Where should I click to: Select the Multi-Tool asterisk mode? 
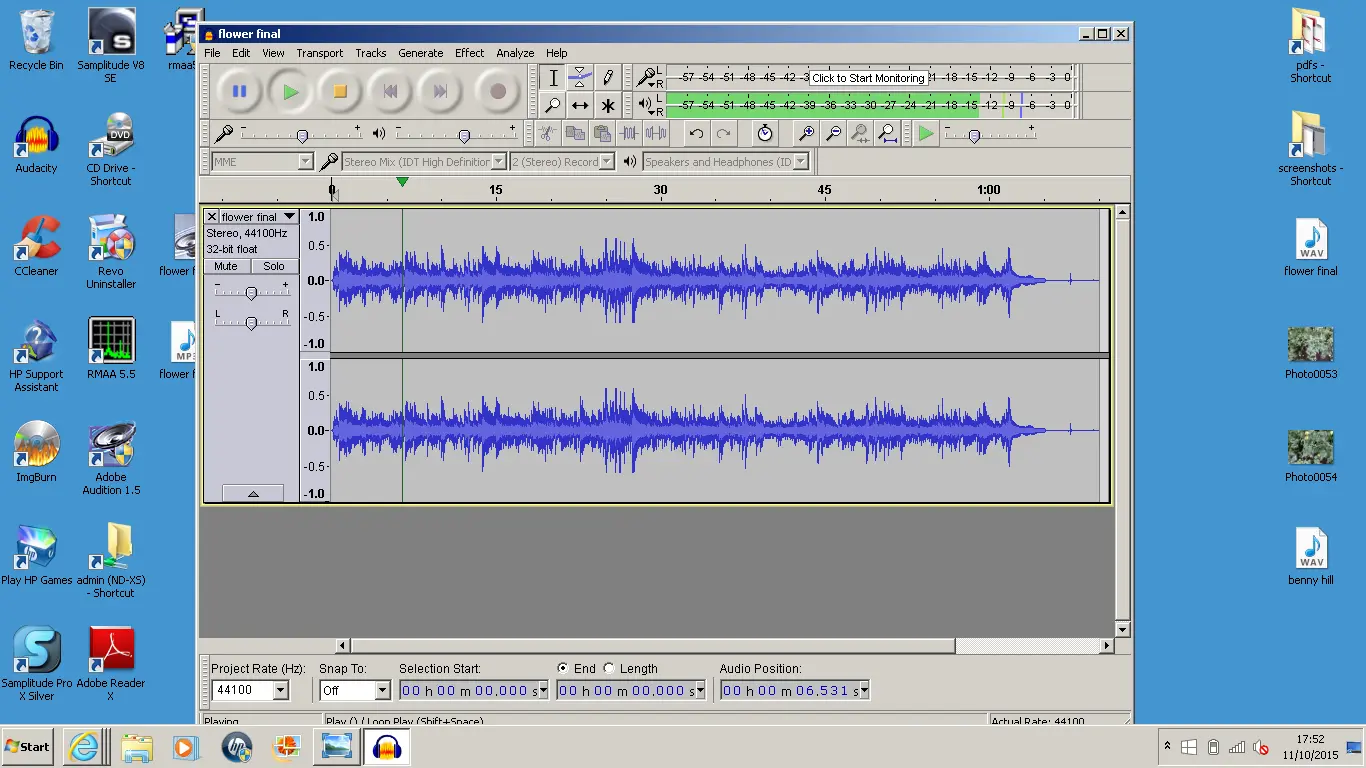pos(607,105)
